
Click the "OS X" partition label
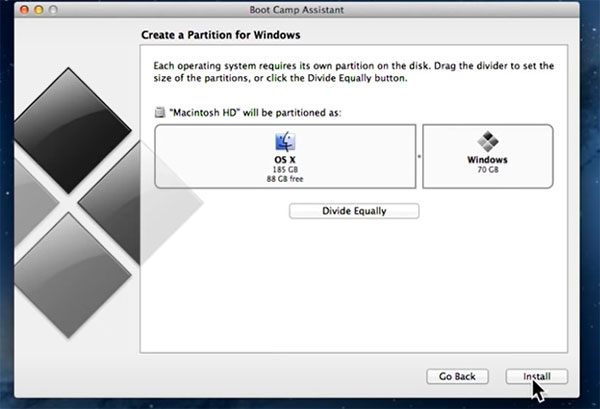click(x=285, y=160)
